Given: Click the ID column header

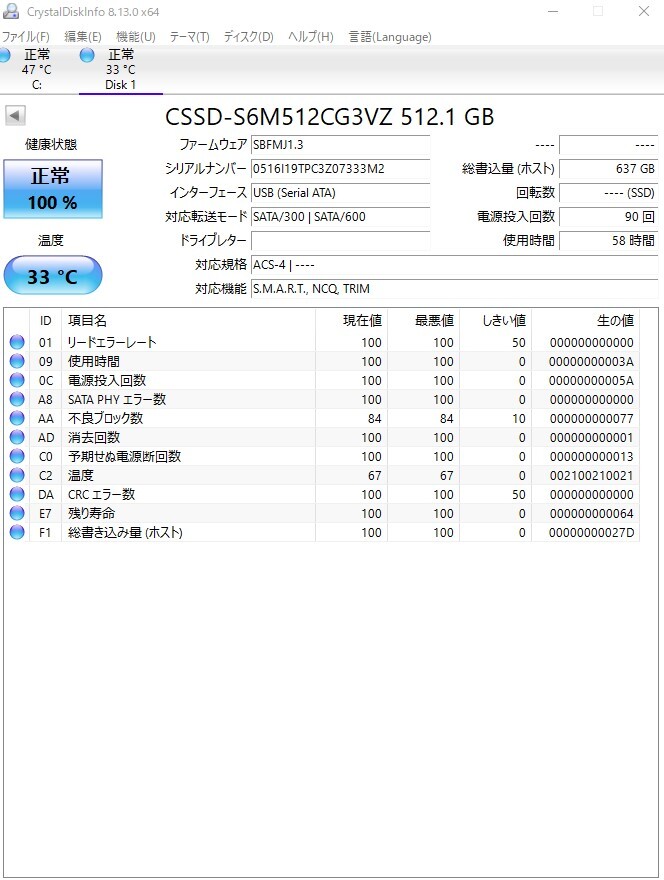Looking at the screenshot, I should [x=45, y=320].
